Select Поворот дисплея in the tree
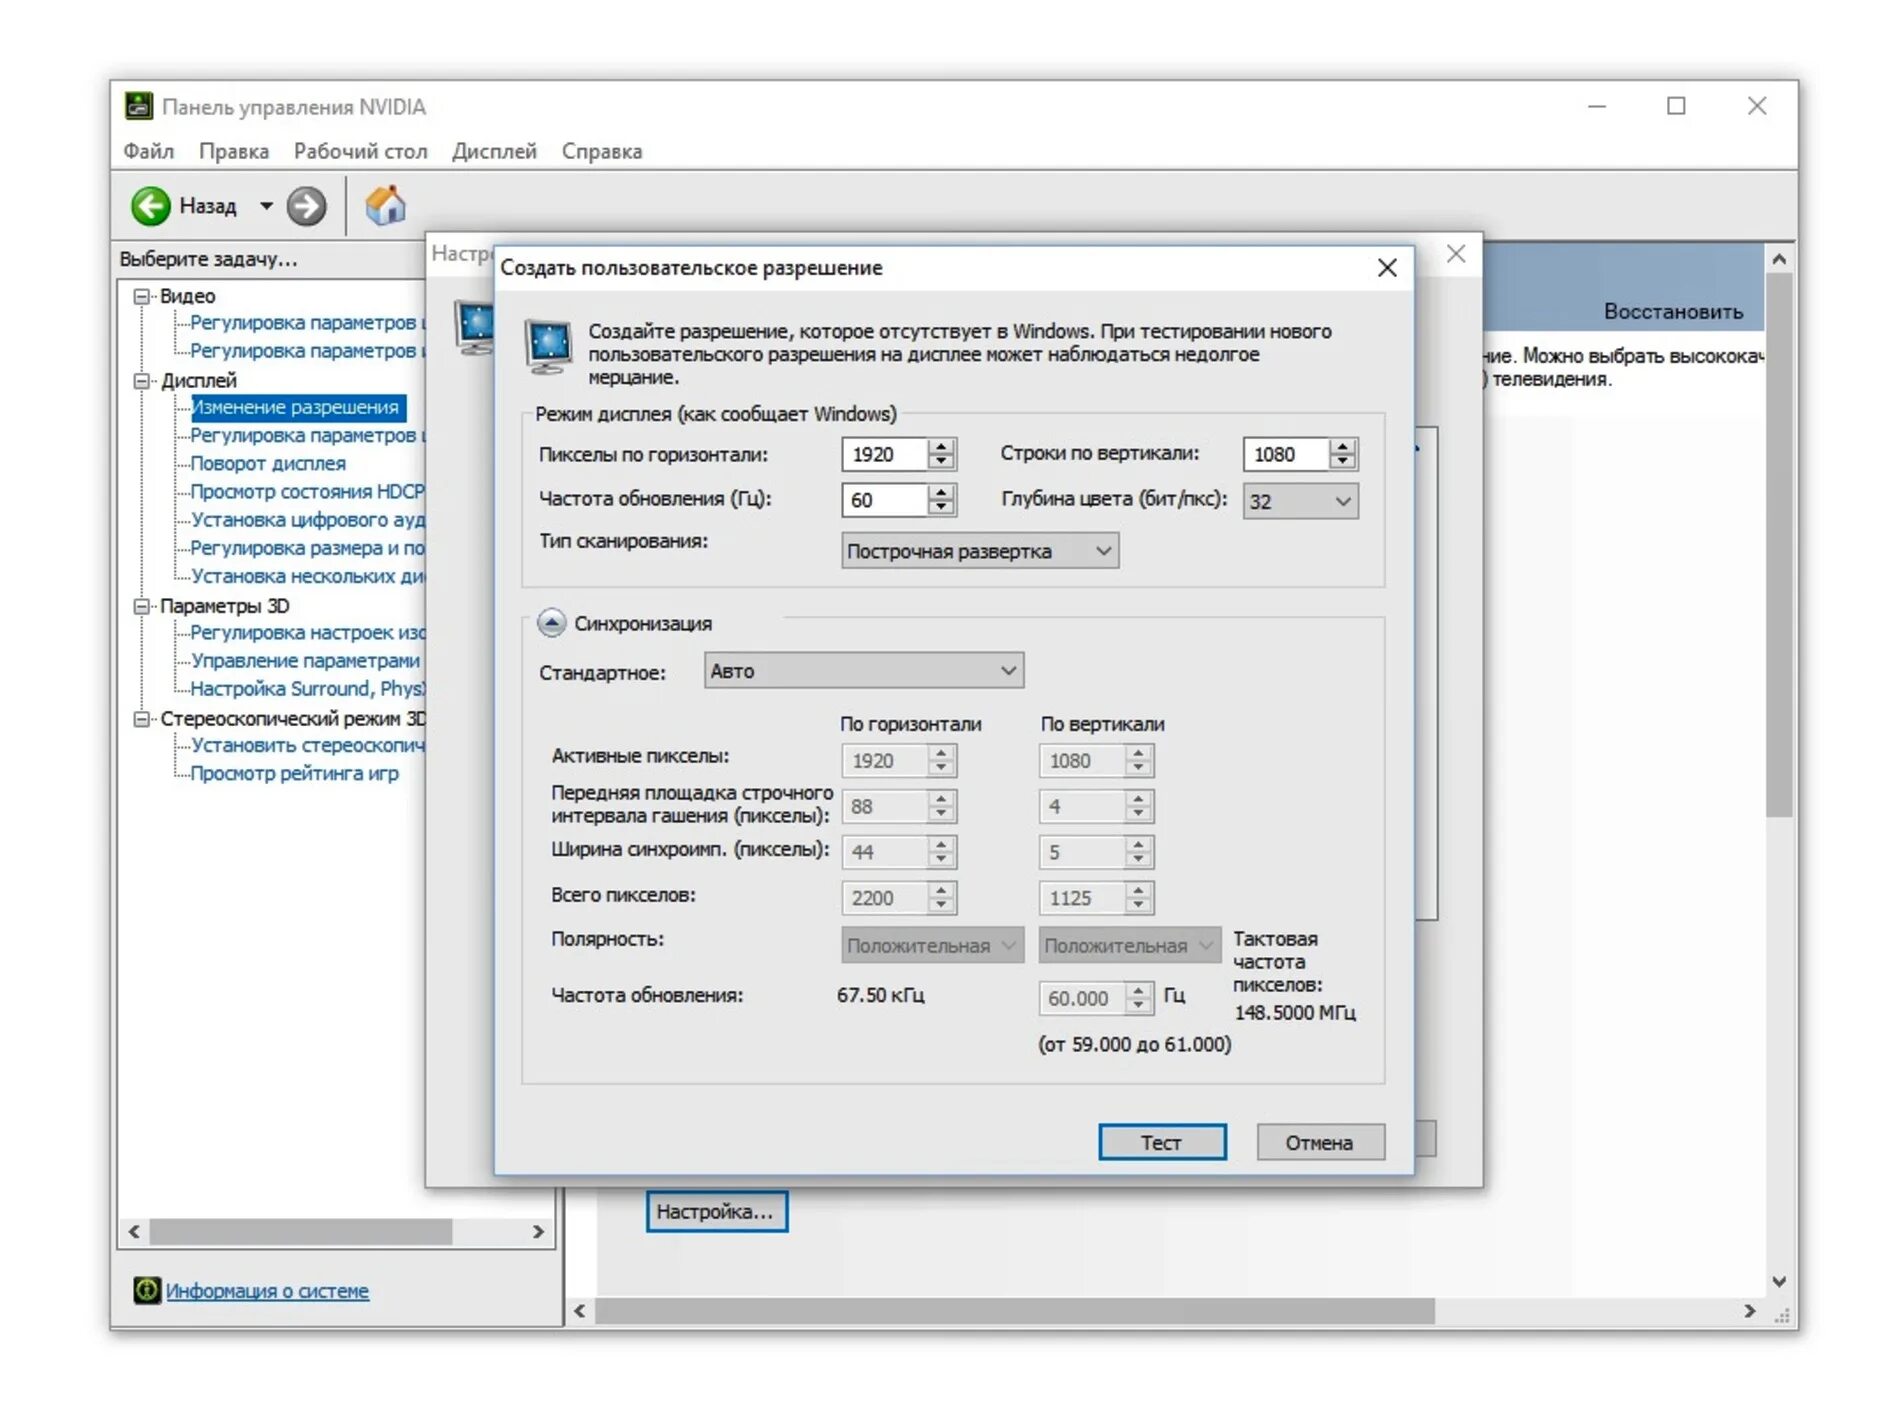Screen dimensions: 1900x1407 click(268, 464)
